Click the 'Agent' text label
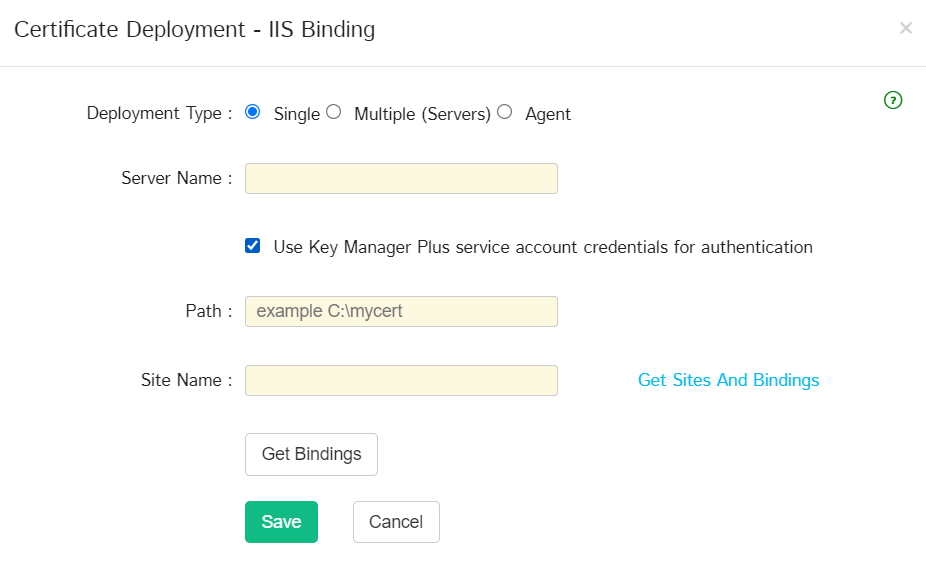 [548, 114]
